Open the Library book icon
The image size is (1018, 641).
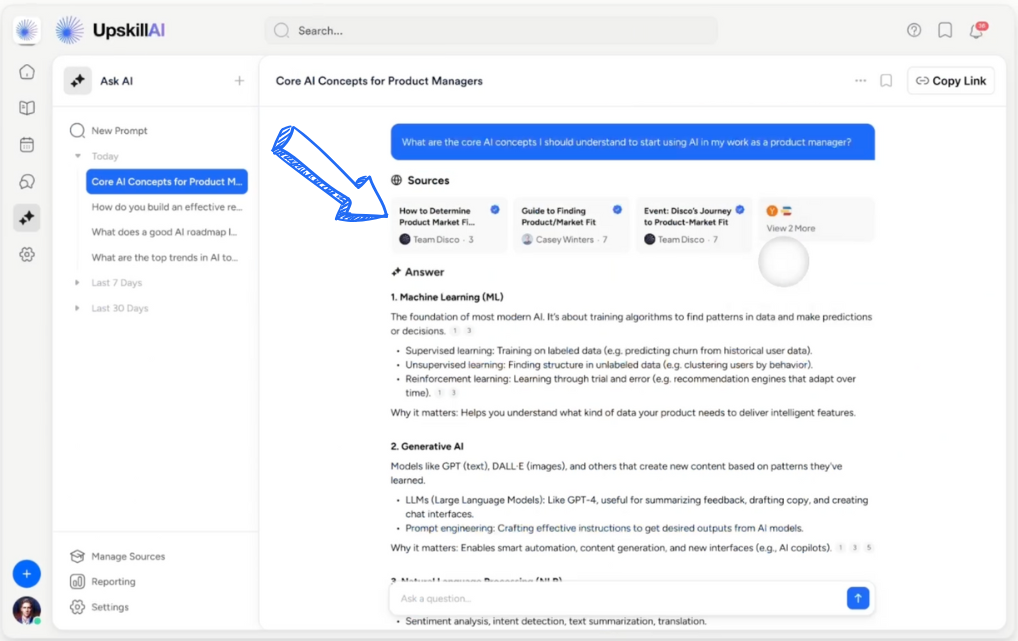(x=27, y=107)
